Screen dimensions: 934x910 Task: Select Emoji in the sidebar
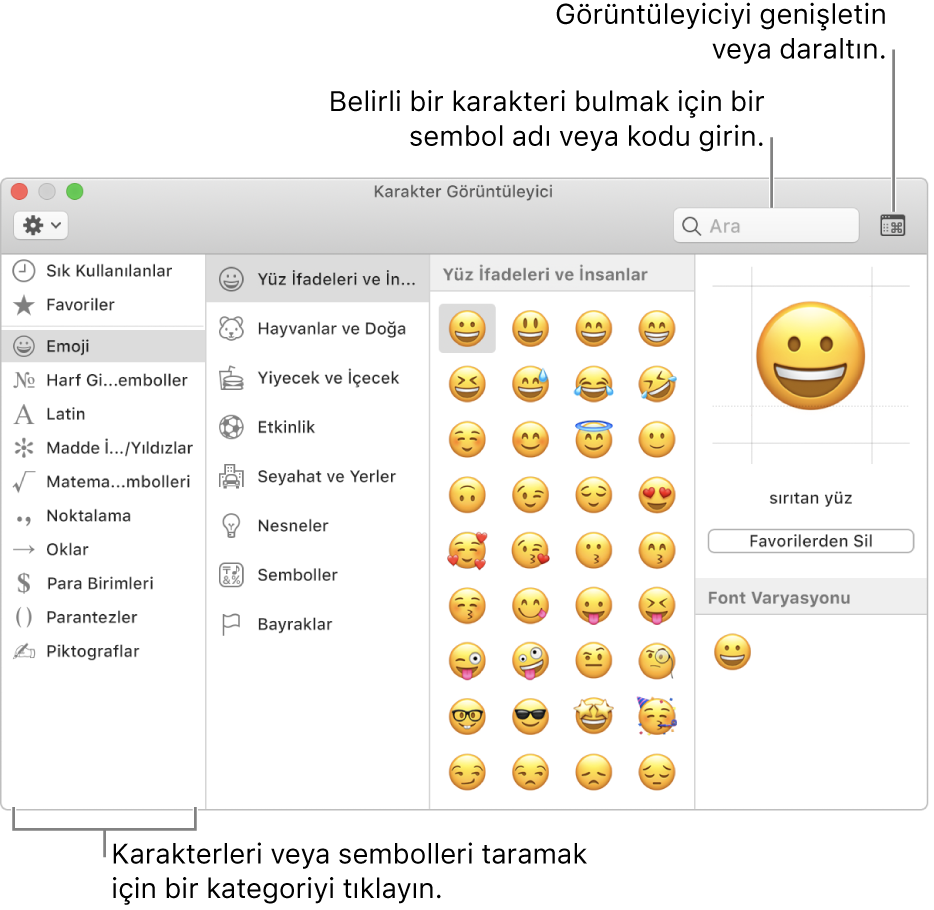(103, 346)
